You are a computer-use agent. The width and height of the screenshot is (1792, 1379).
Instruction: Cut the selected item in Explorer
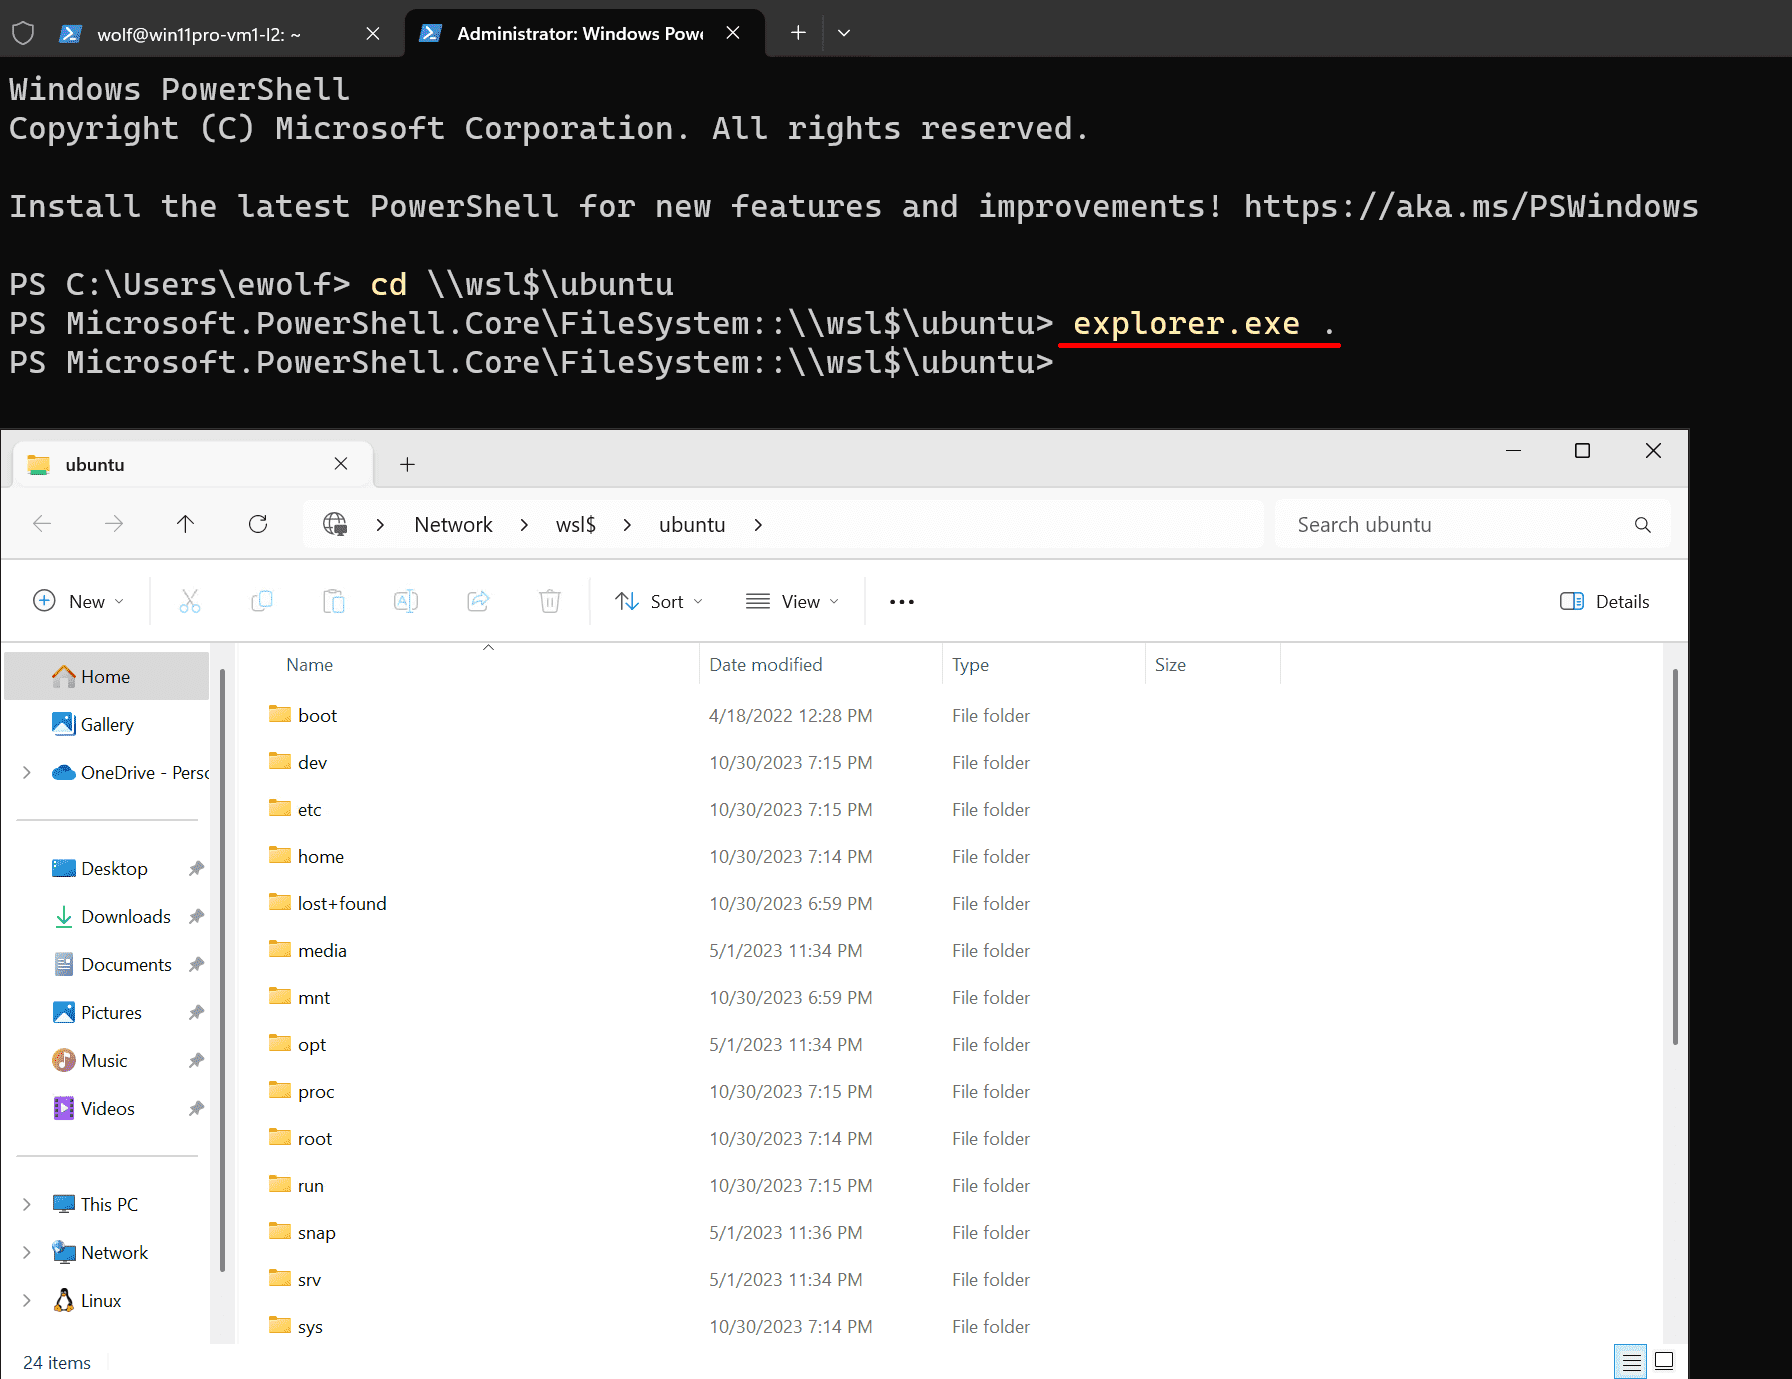189,601
